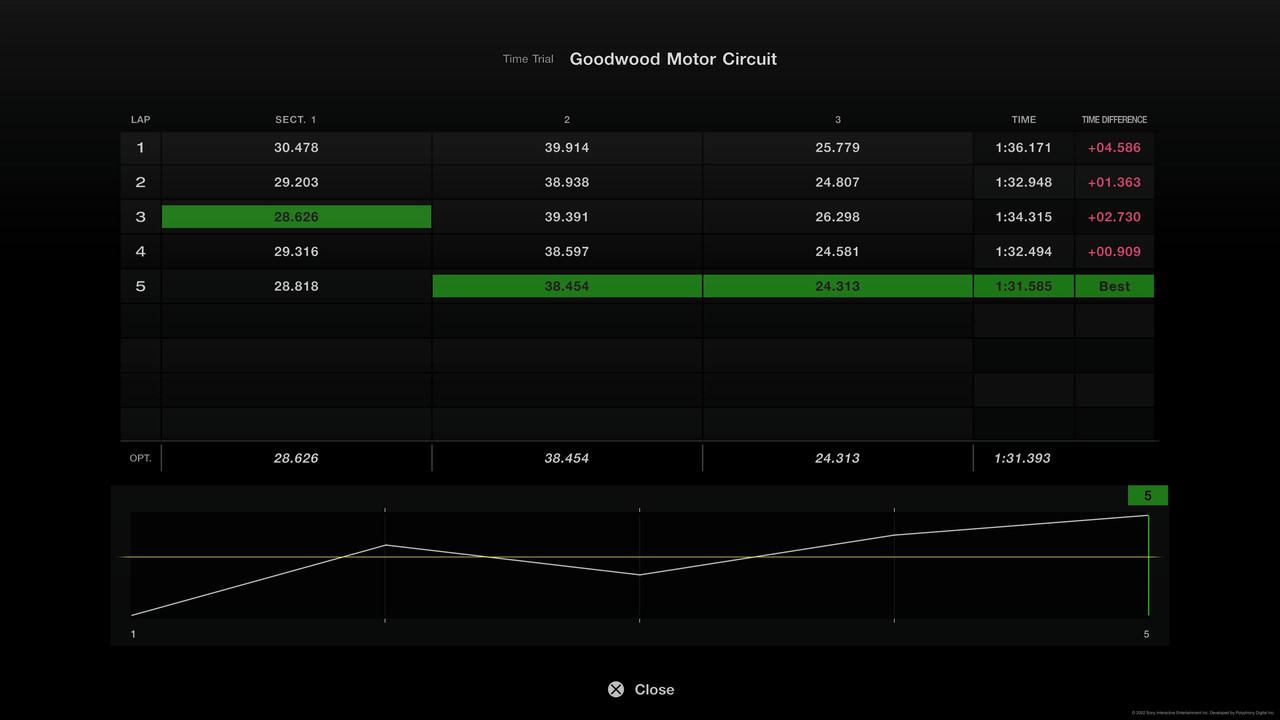Click lap 1 sector 2 time 39.914

[x=567, y=147]
